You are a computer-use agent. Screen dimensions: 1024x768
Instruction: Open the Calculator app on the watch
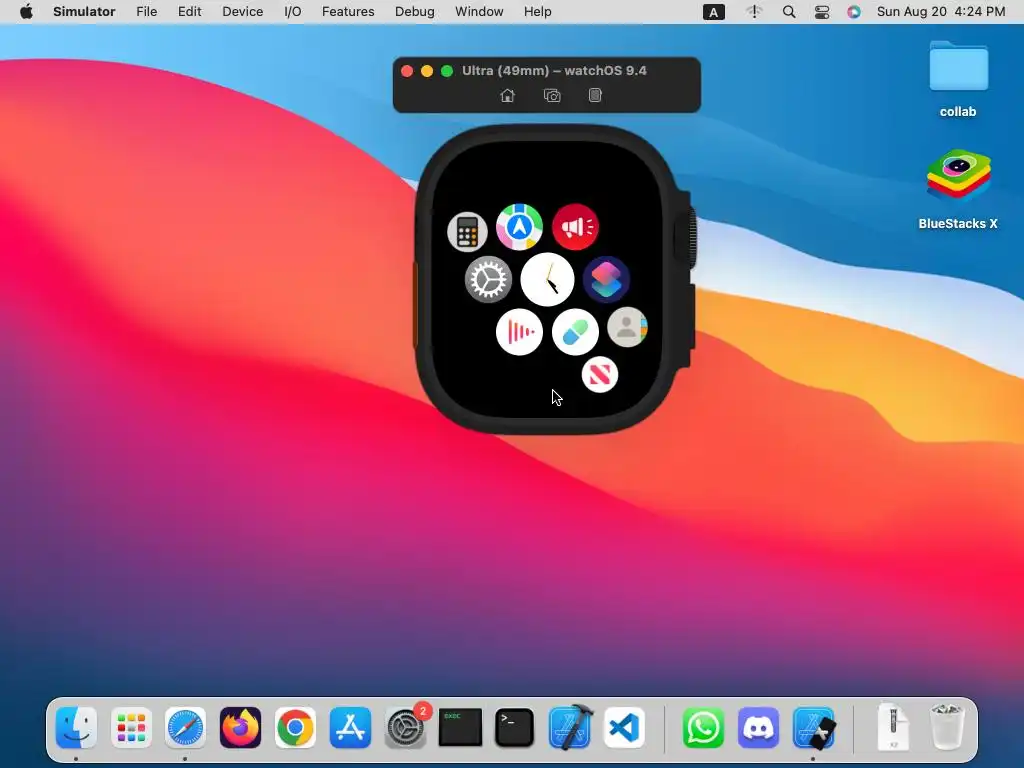pos(467,231)
